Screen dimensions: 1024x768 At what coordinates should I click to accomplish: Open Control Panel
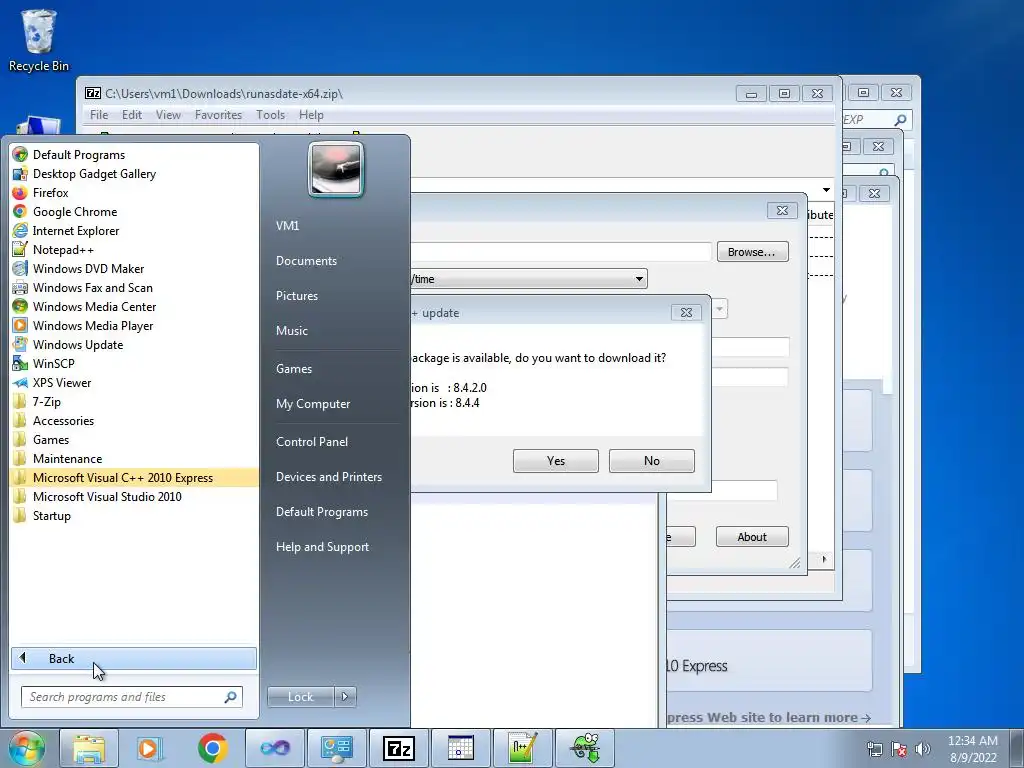click(312, 441)
